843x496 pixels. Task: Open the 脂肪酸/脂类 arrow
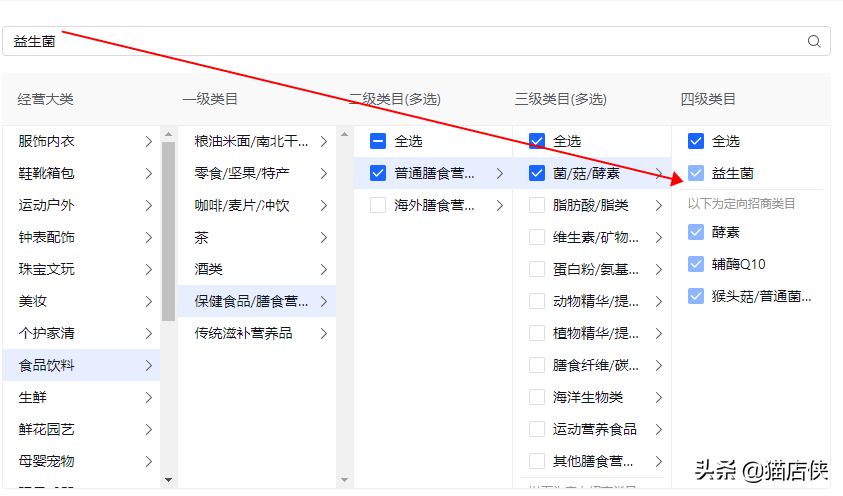pos(659,205)
